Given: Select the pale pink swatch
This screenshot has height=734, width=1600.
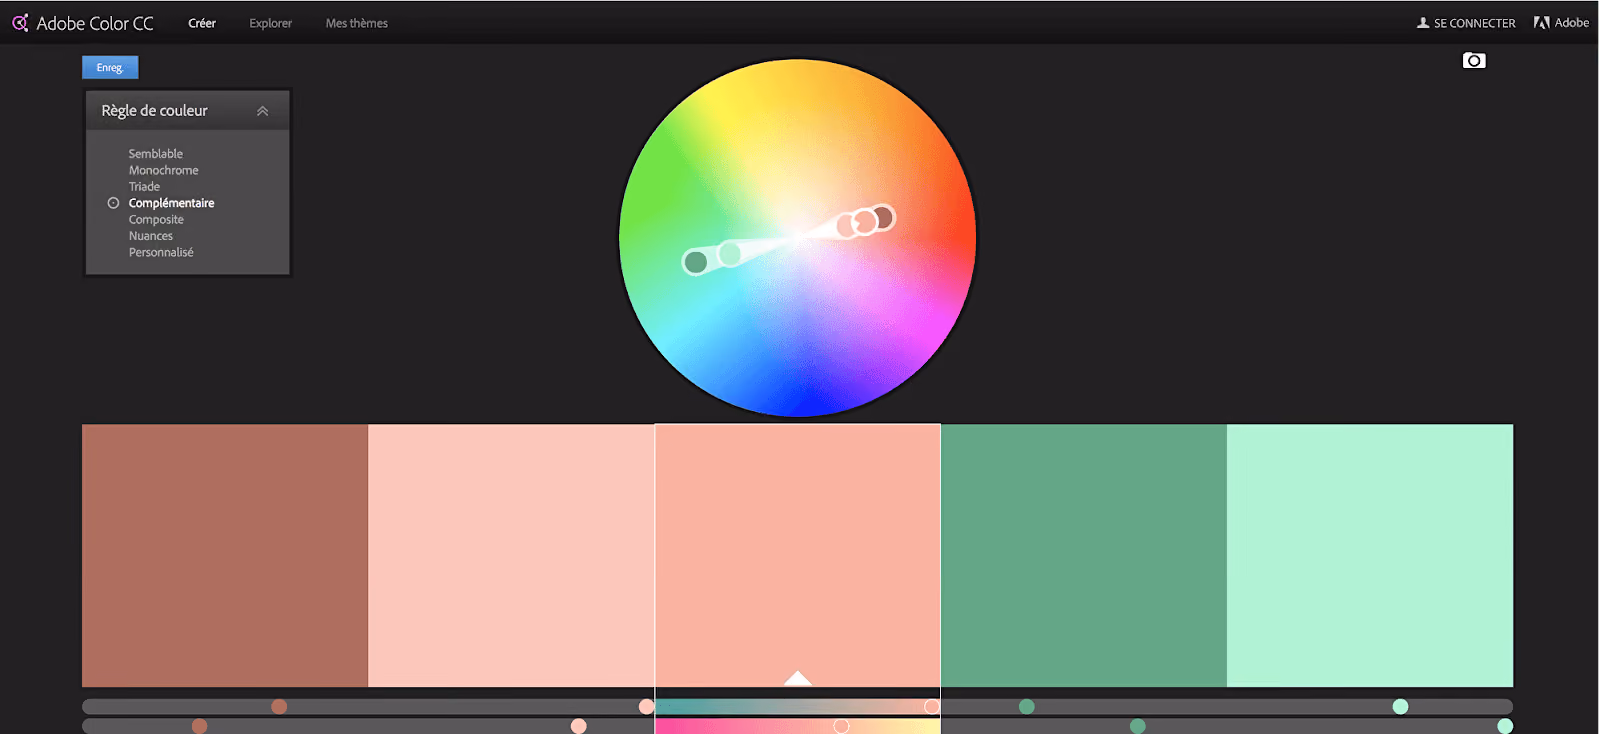Looking at the screenshot, I should (511, 555).
